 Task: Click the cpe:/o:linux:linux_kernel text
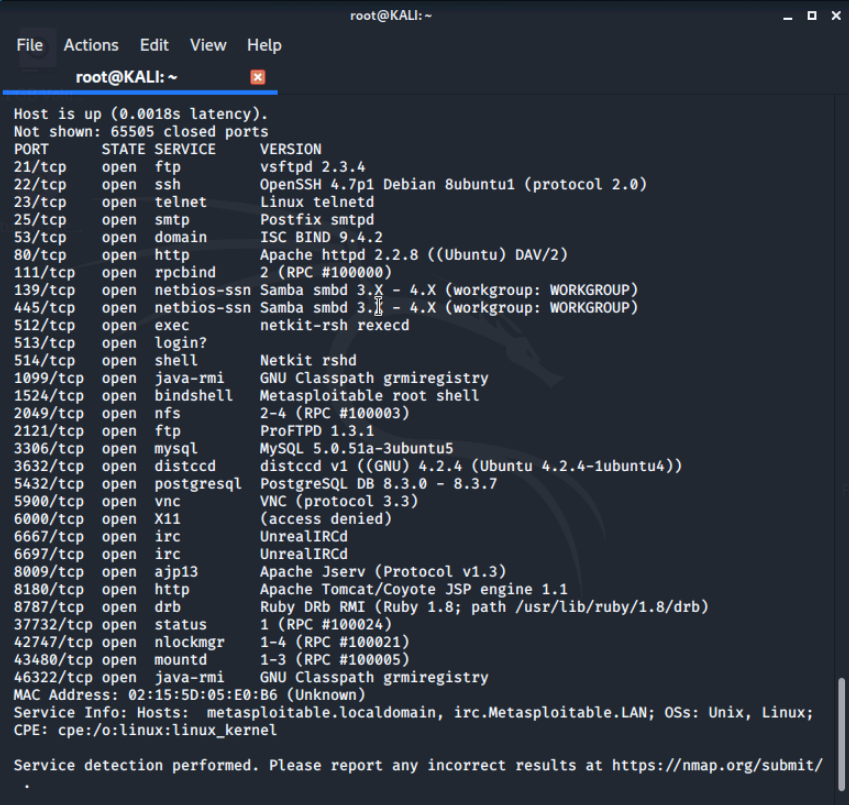[x=167, y=730]
